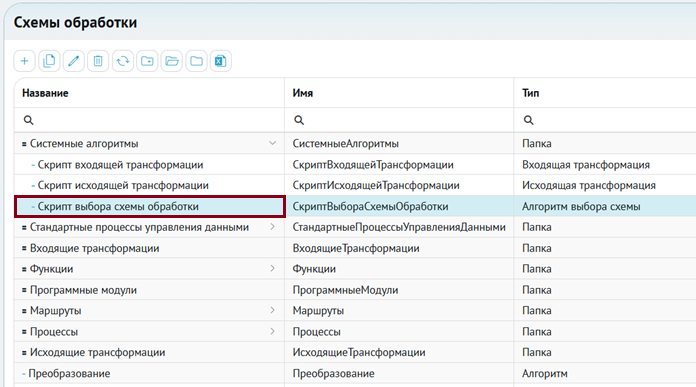Click the Тип column filter field
The image size is (696, 387).
pos(605,120)
